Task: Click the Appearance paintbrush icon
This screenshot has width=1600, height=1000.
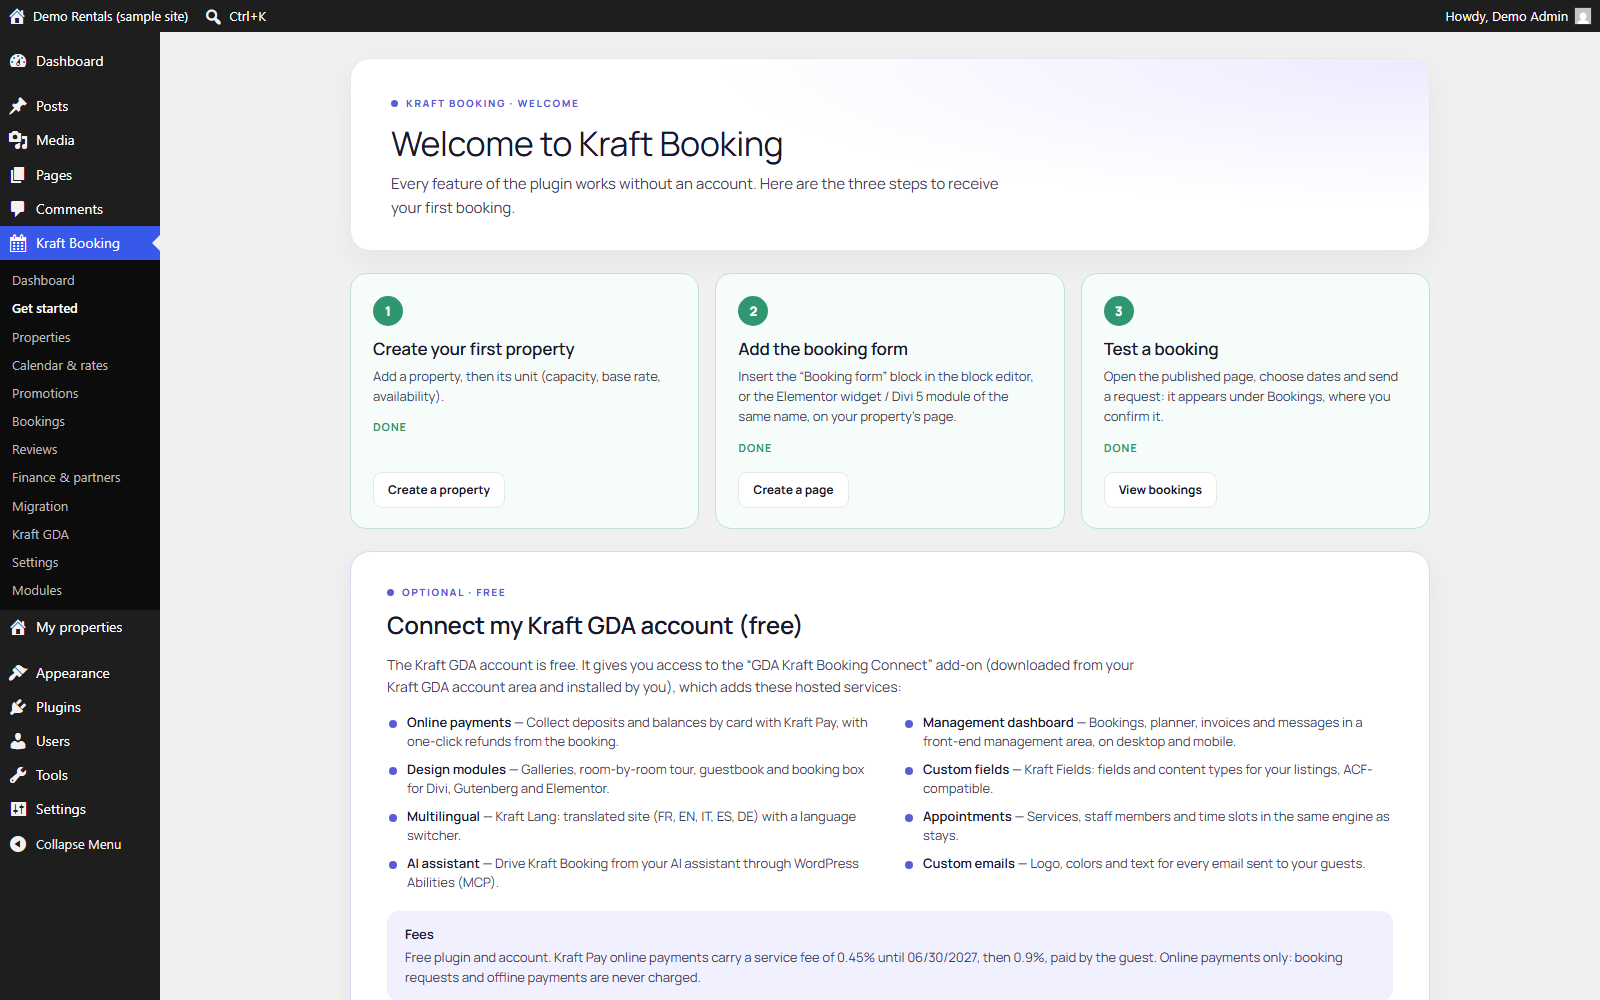Action: pos(18,673)
